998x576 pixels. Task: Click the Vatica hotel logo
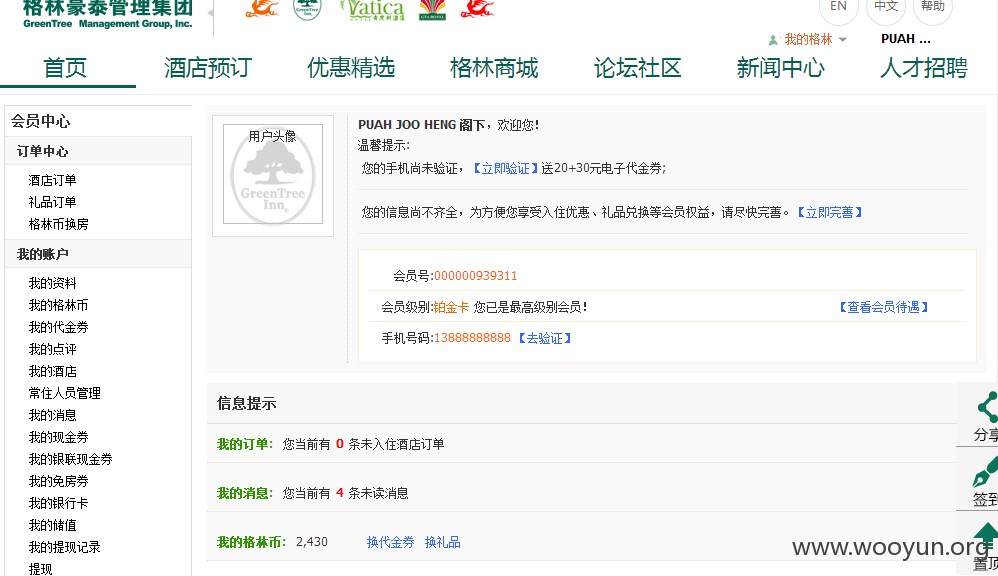pos(374,10)
